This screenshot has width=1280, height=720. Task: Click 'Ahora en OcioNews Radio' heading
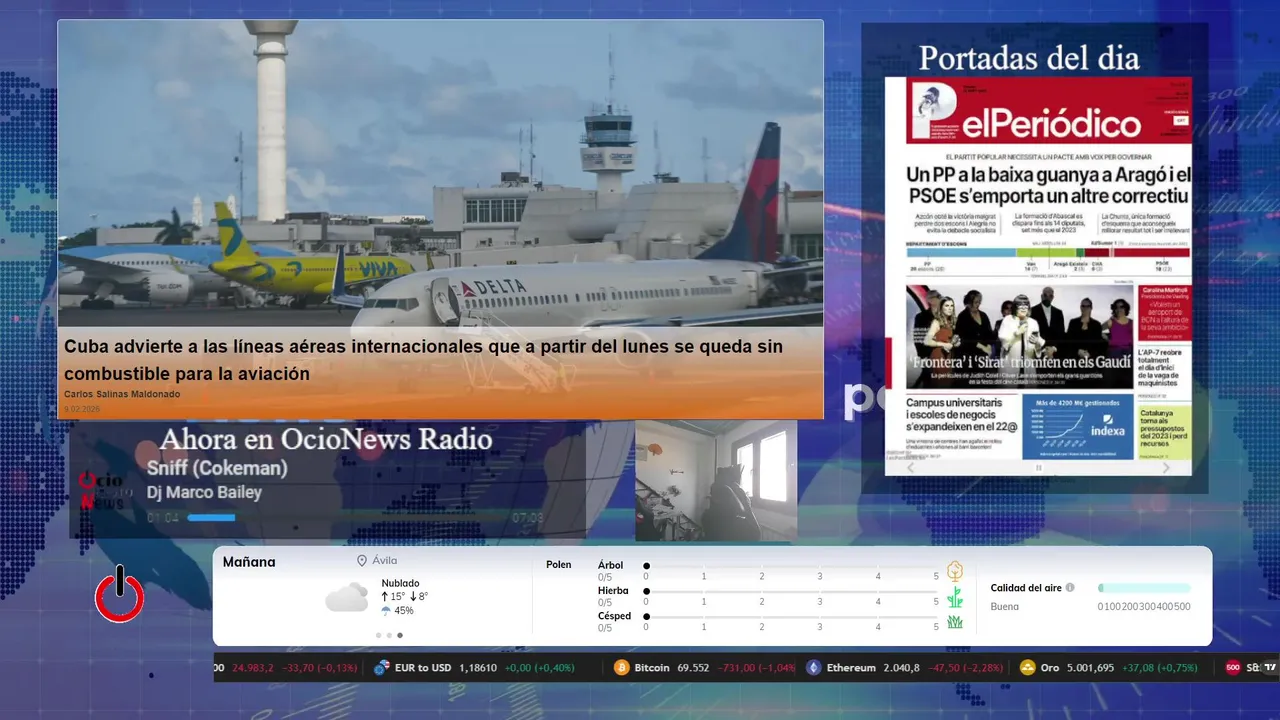click(x=326, y=439)
